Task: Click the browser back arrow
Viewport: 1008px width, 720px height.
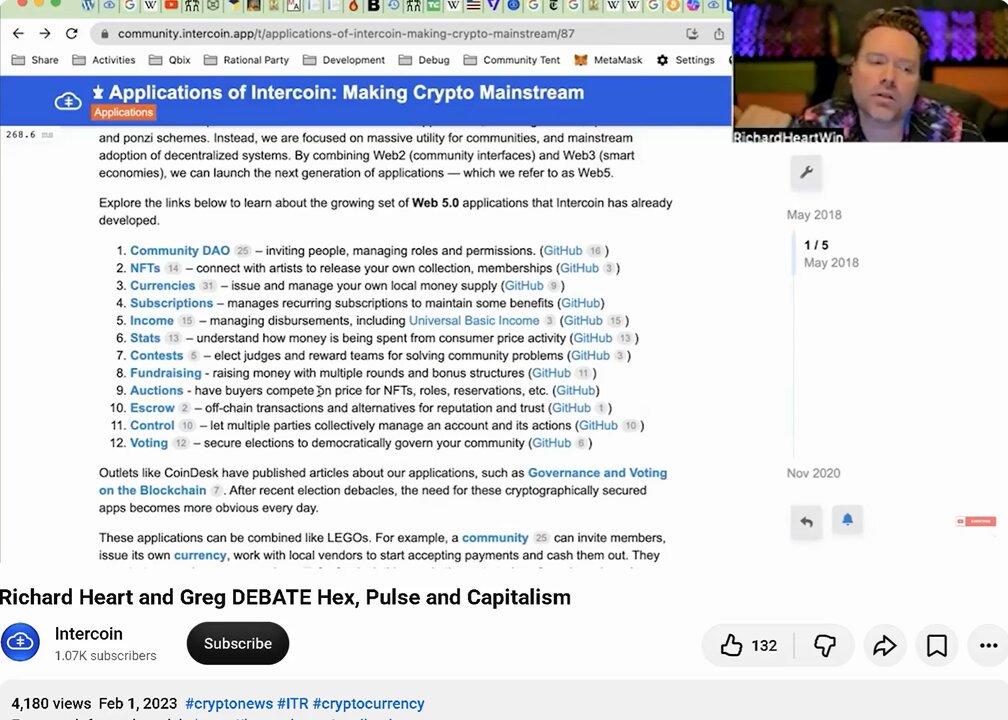Action: click(18, 33)
